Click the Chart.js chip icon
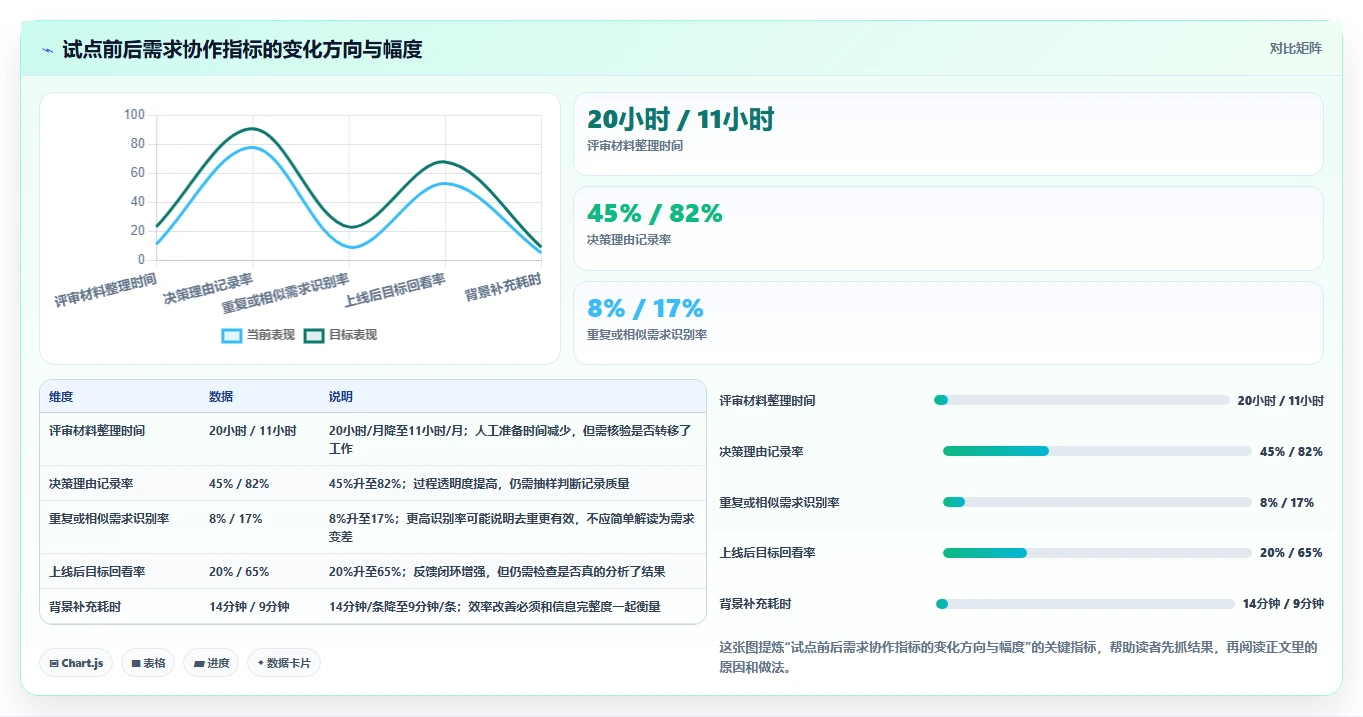The width and height of the screenshot is (1363, 717). 53,663
